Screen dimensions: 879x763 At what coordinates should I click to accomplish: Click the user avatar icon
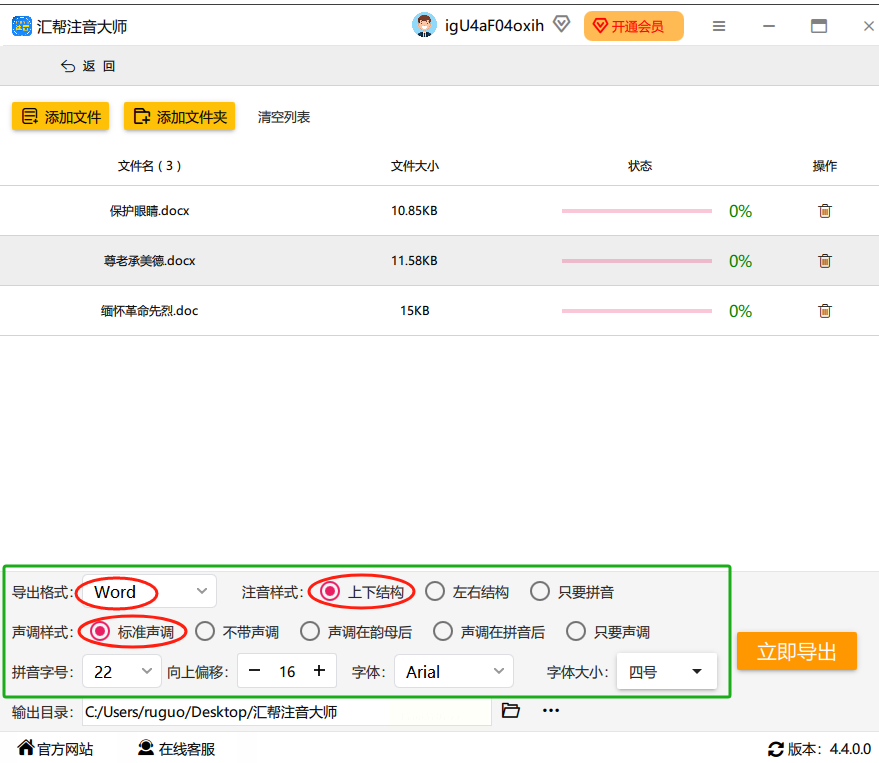424,26
